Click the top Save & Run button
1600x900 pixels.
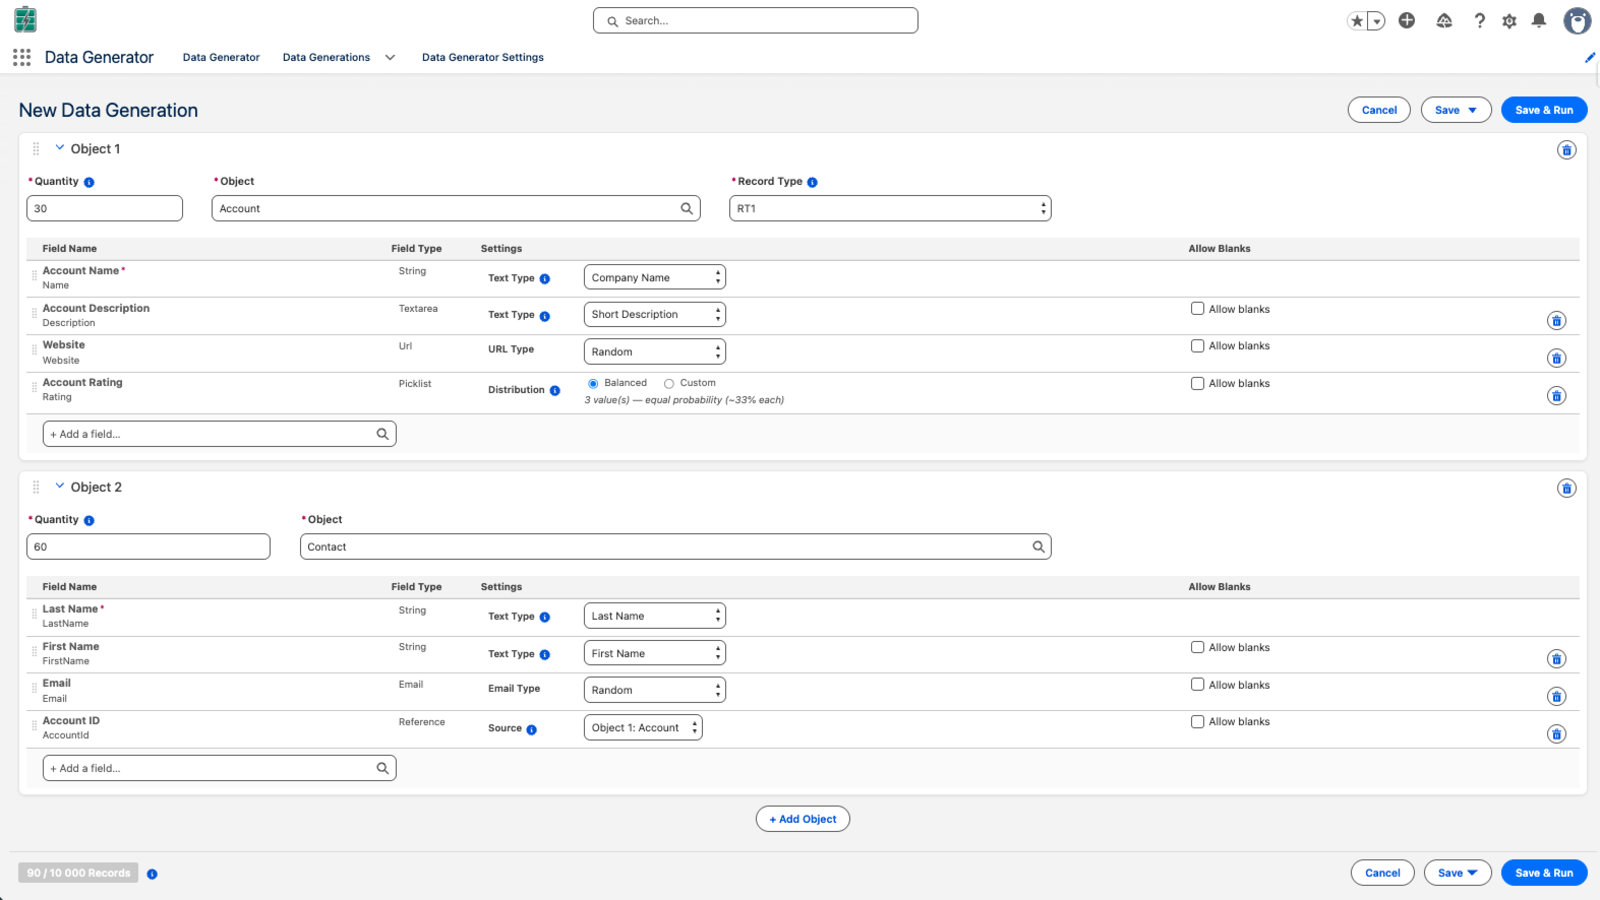(1544, 110)
